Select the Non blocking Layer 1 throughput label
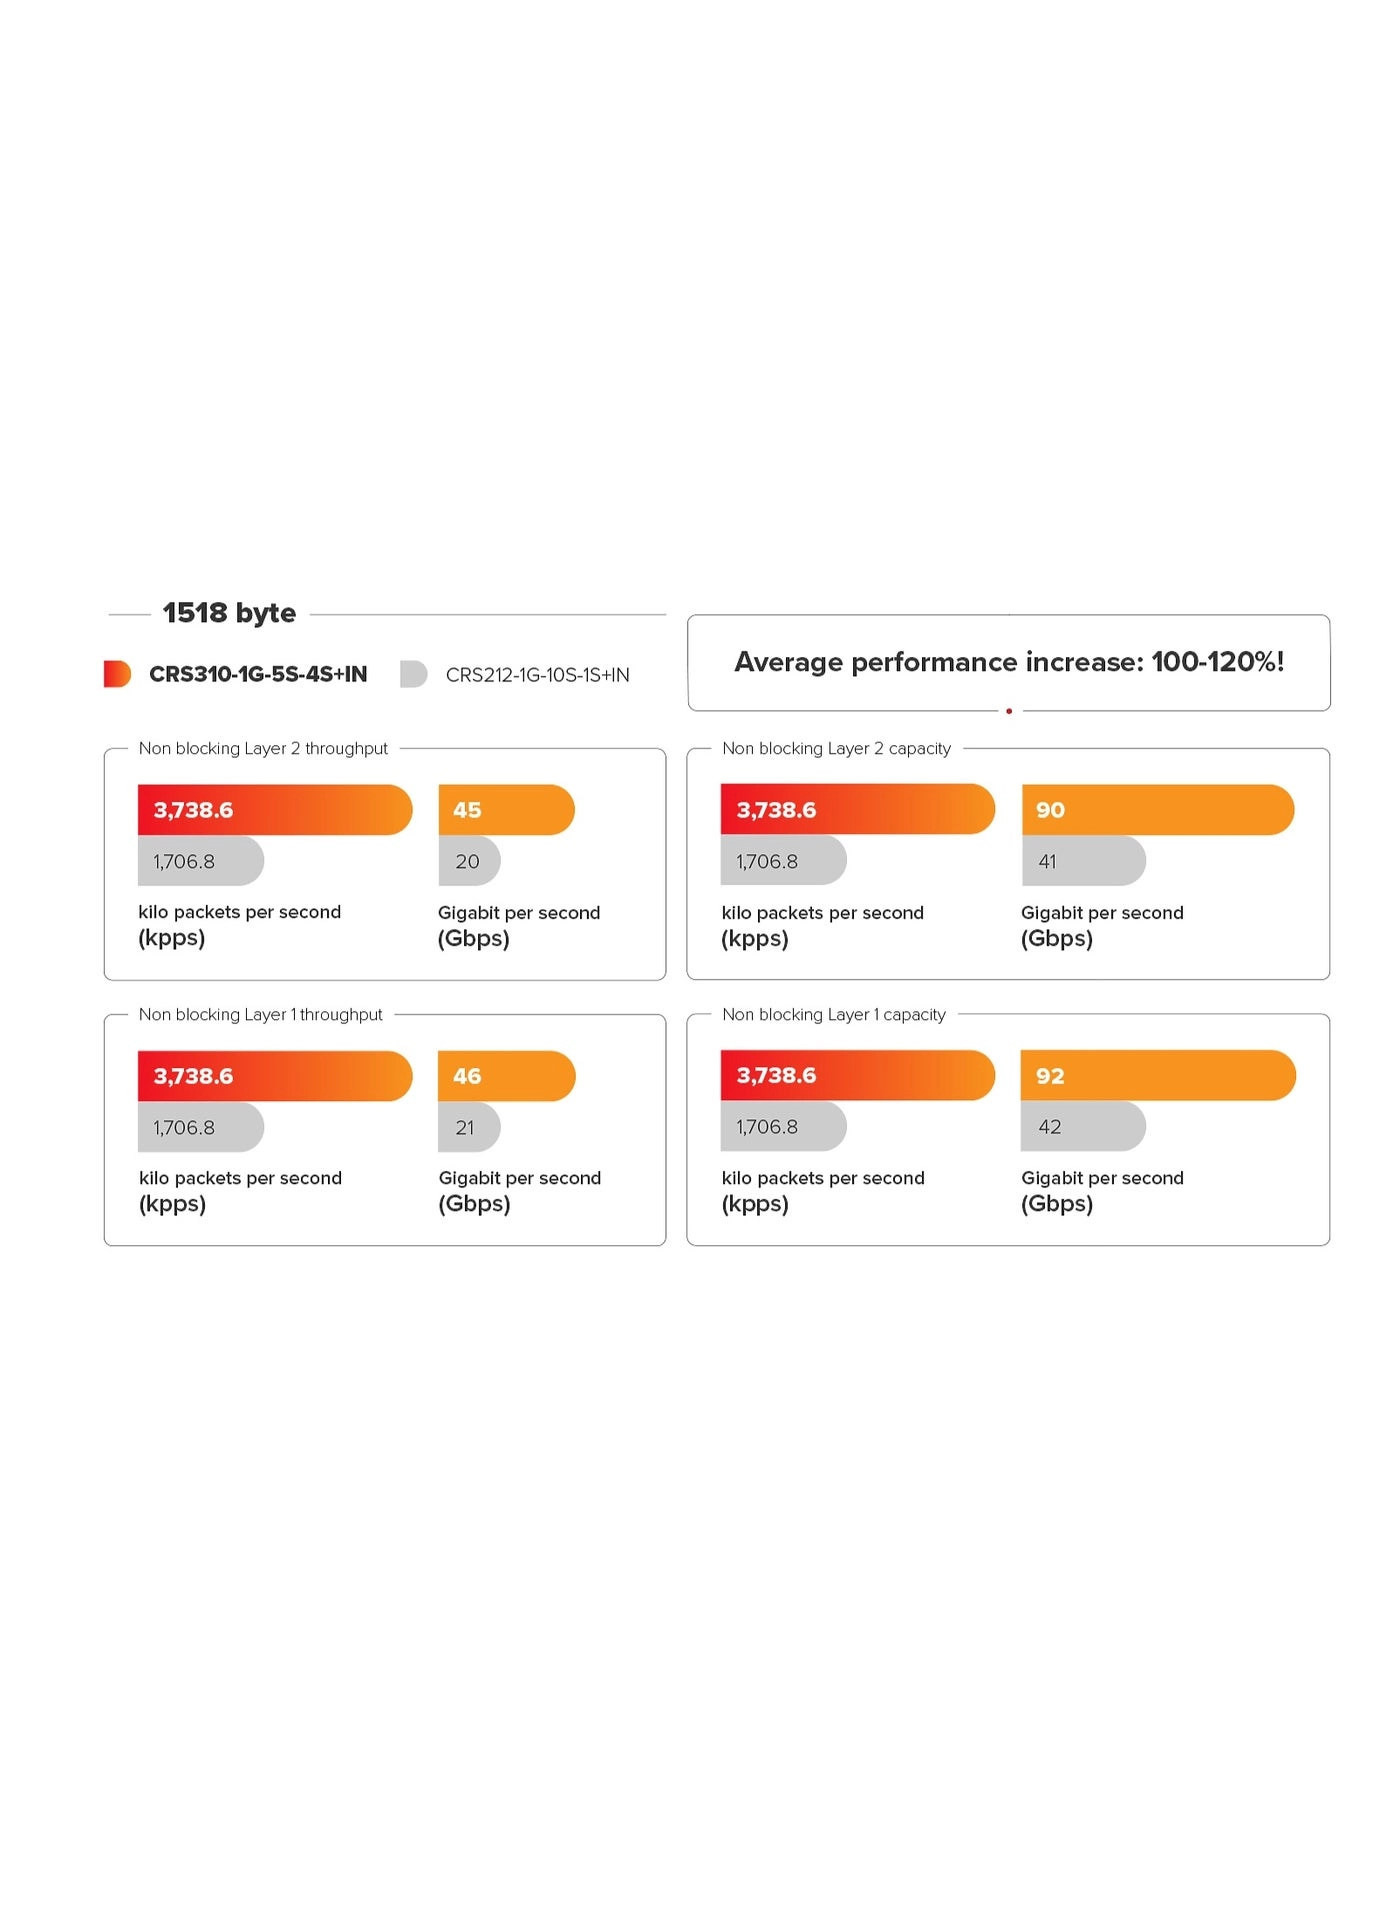The image size is (1400, 1909). click(x=260, y=1014)
